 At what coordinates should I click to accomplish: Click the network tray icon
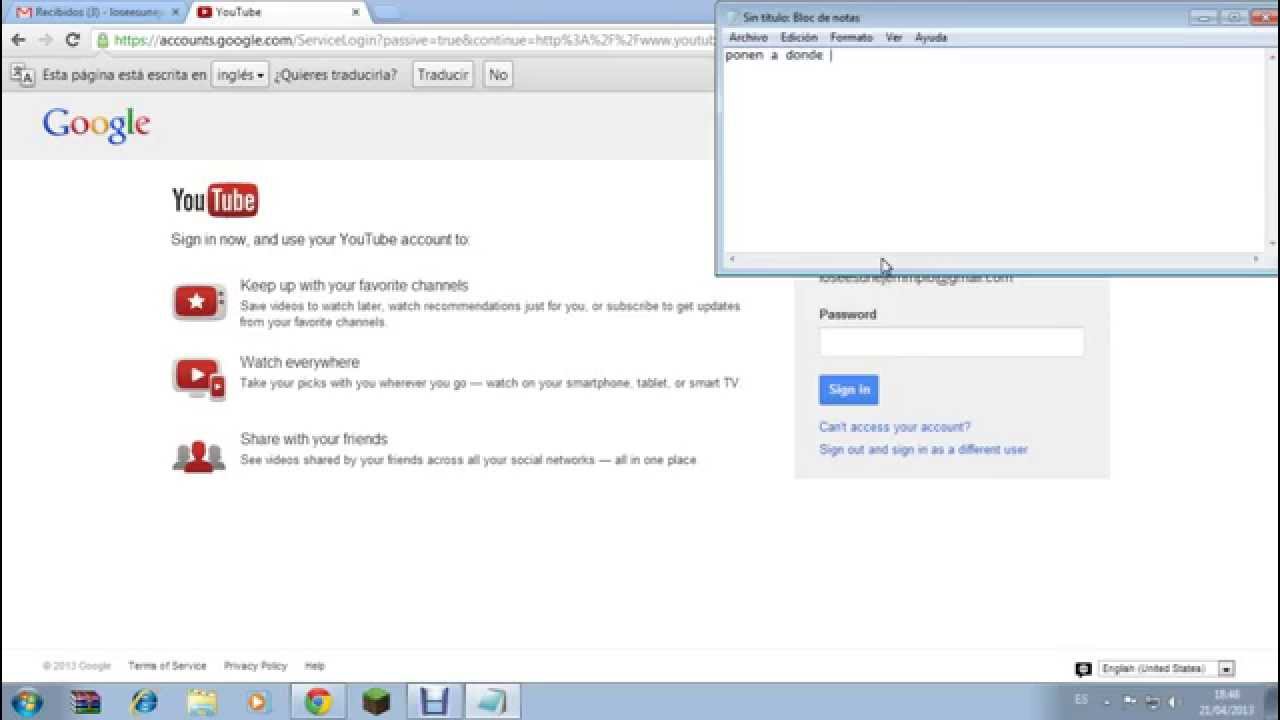[1152, 702]
